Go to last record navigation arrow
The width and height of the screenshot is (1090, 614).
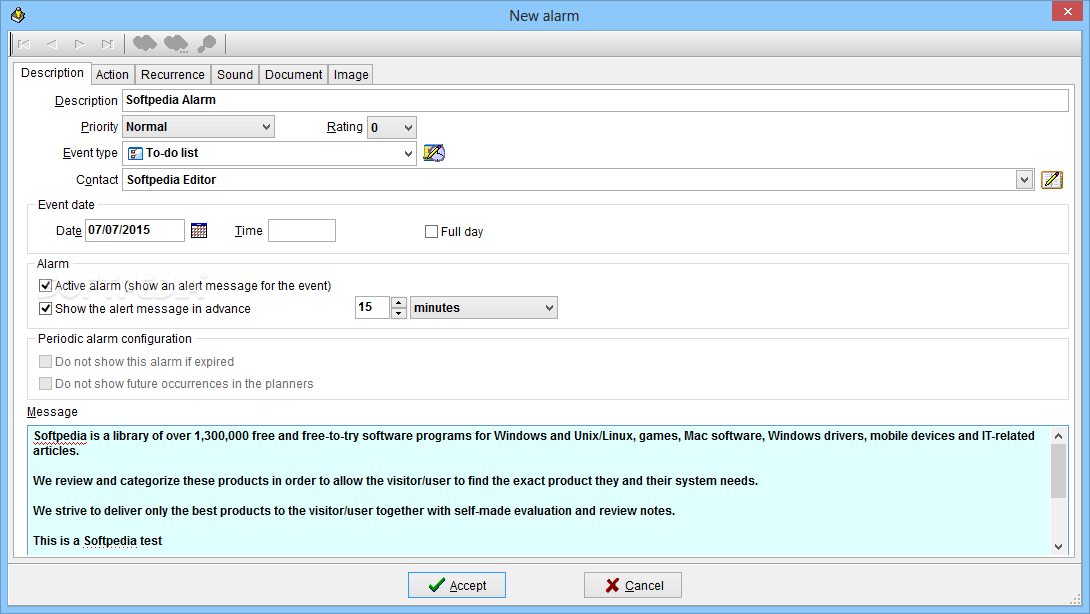107,44
